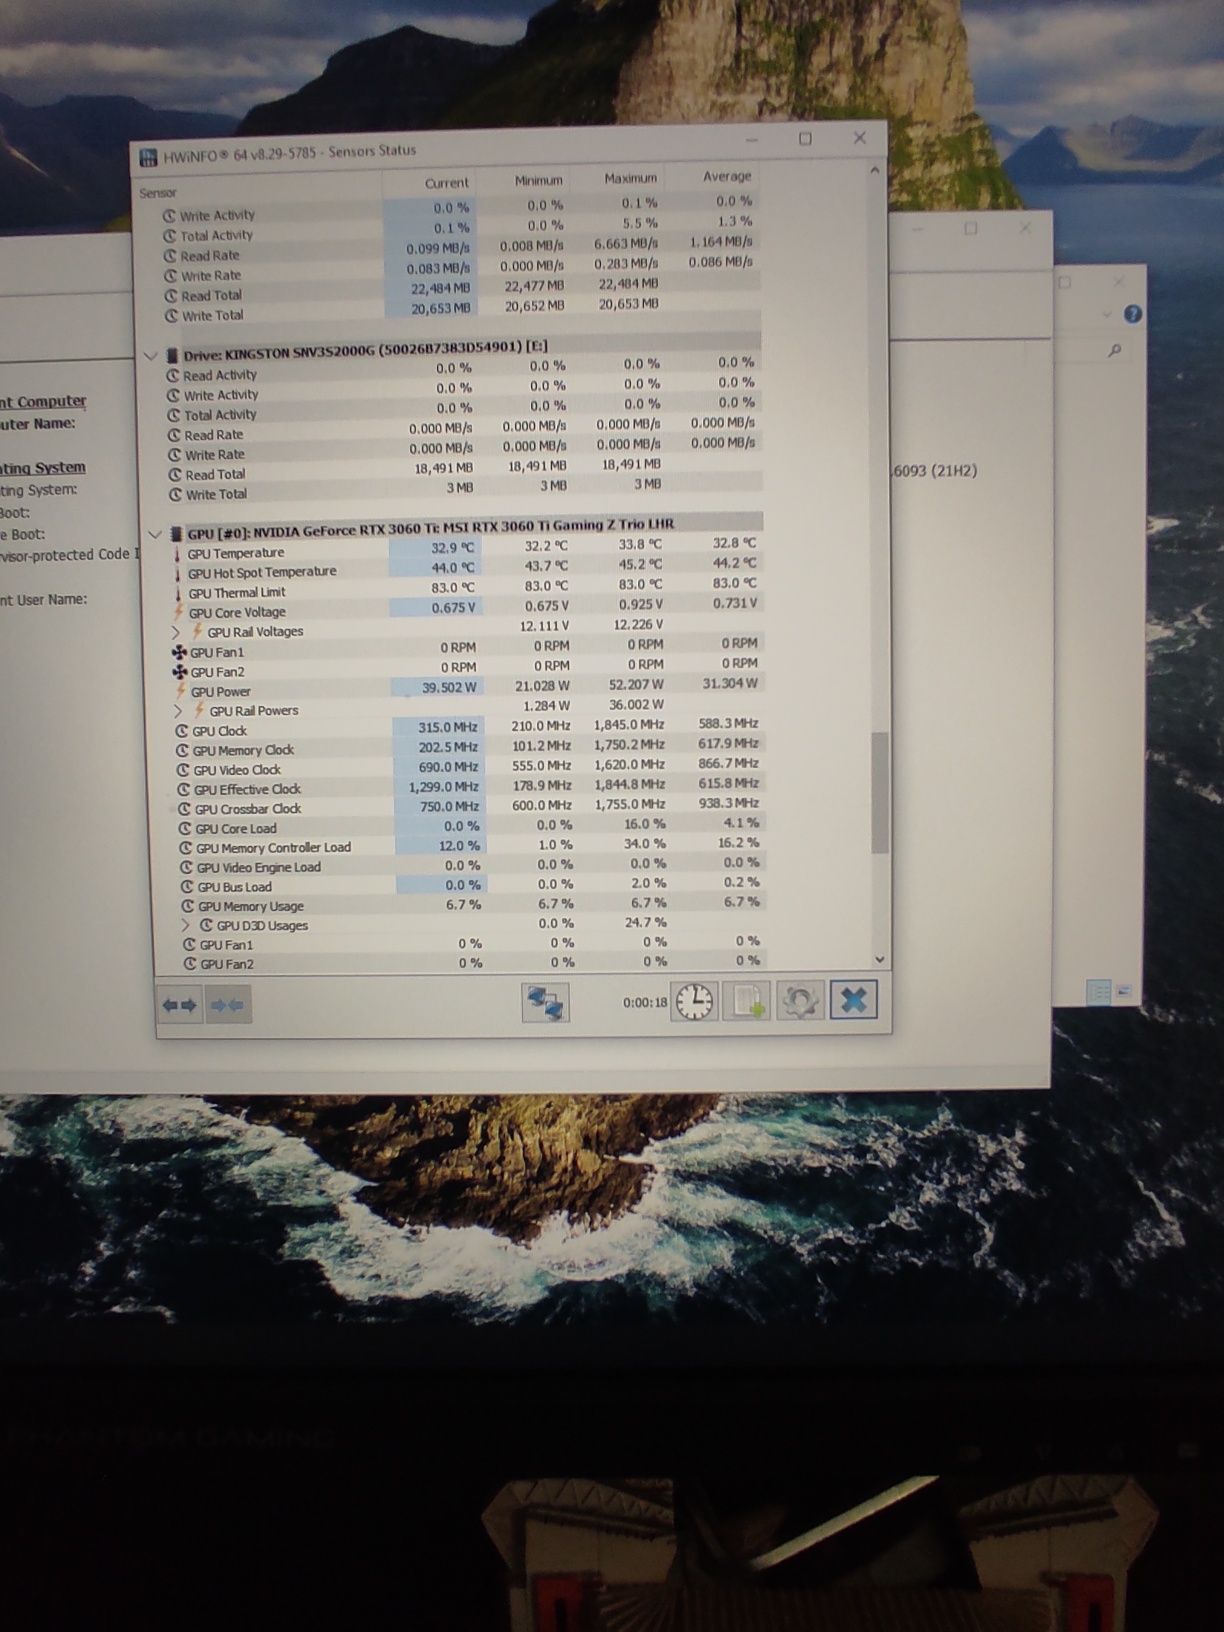Select the GPU Effective Clock row

[x=469, y=786]
